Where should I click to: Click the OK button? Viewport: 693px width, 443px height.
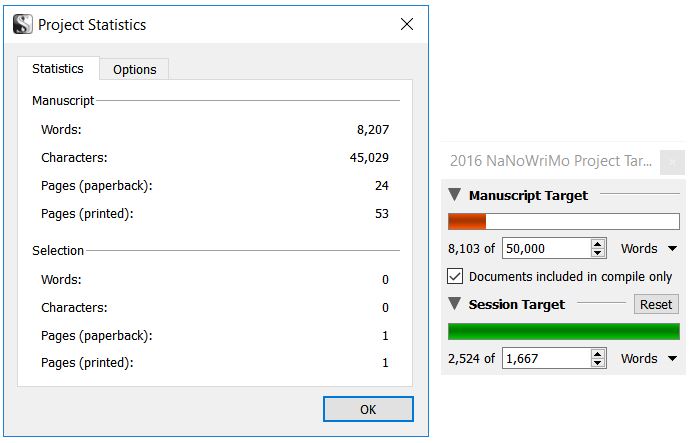[x=368, y=409]
